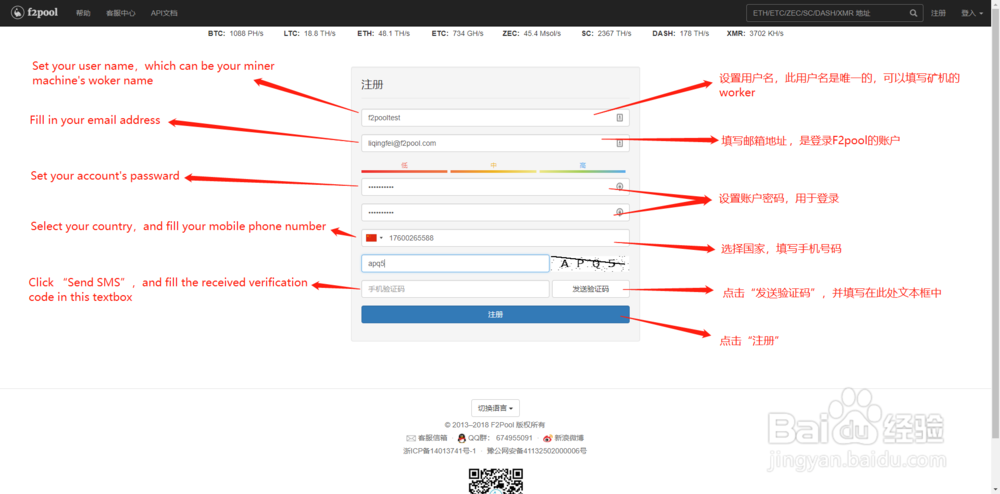Click the ZEC: 45.4 Msol/s stat

(x=531, y=33)
